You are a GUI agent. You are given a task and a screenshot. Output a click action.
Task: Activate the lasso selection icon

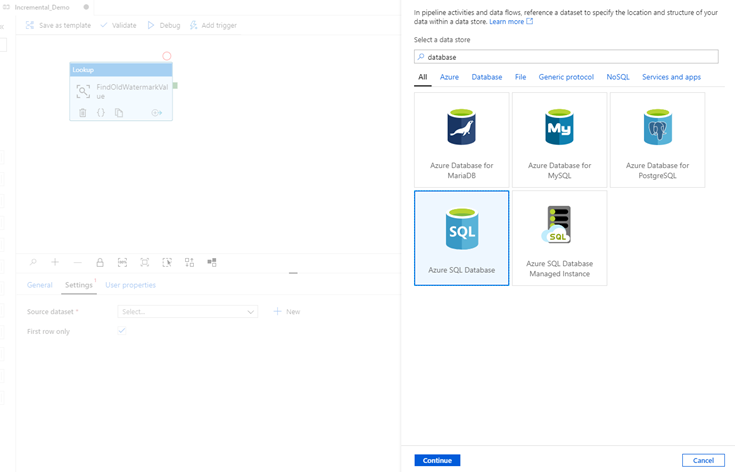(167, 262)
